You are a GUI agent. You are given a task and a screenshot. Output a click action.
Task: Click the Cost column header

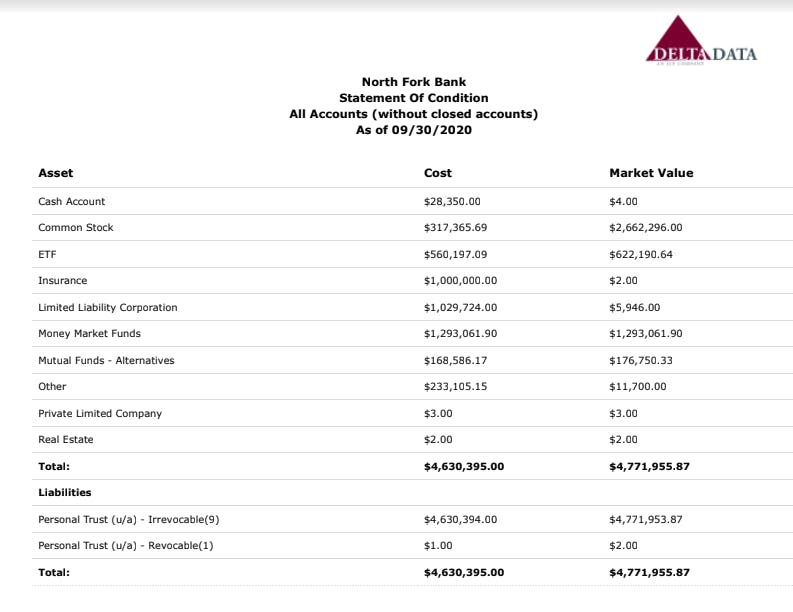(x=437, y=173)
